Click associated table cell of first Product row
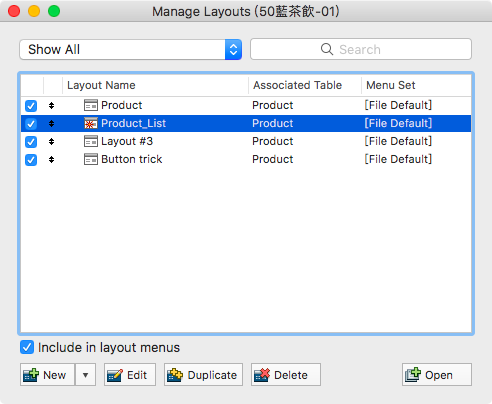This screenshot has width=492, height=404. coord(273,105)
